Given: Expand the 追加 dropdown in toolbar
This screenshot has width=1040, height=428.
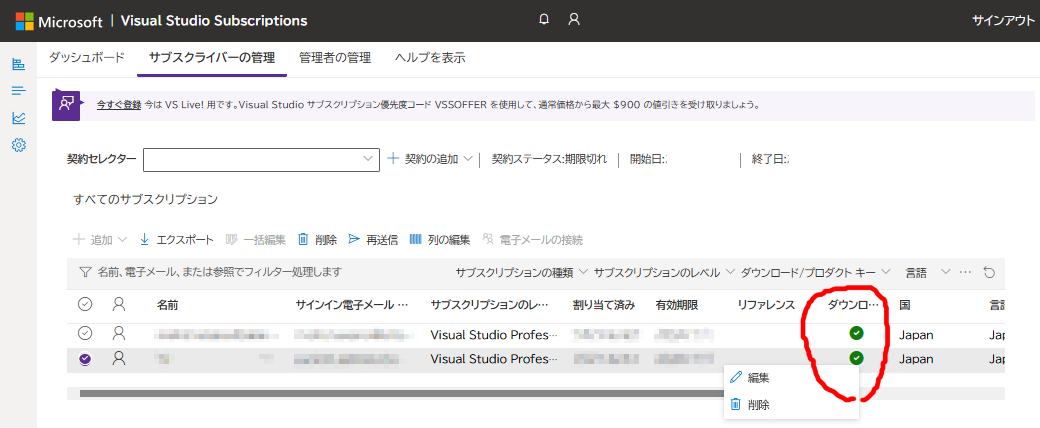Looking at the screenshot, I should 99,240.
